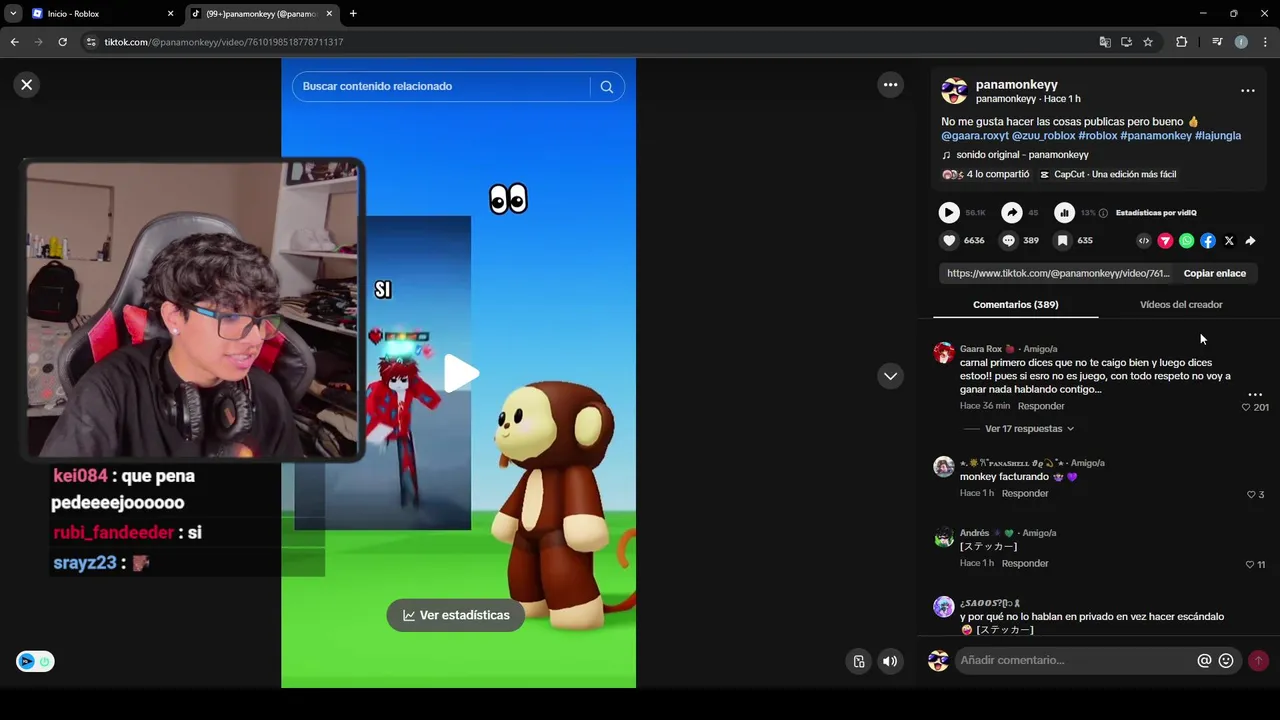Click the vidIQ shares arrow icon
1280x720 pixels.
(x=1012, y=212)
